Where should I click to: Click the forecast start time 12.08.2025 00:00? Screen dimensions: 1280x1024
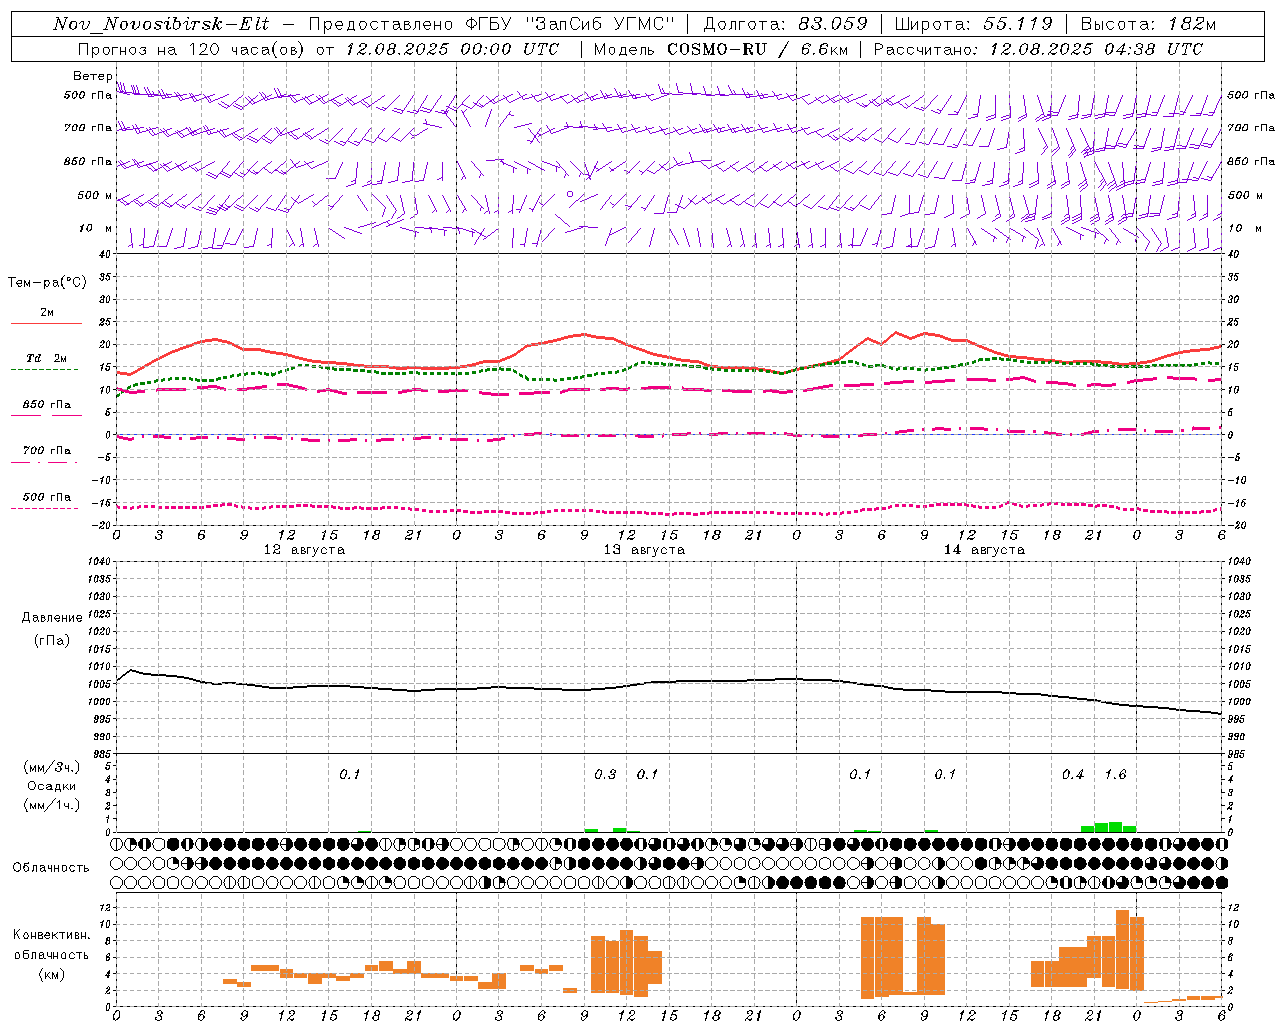coord(428,49)
